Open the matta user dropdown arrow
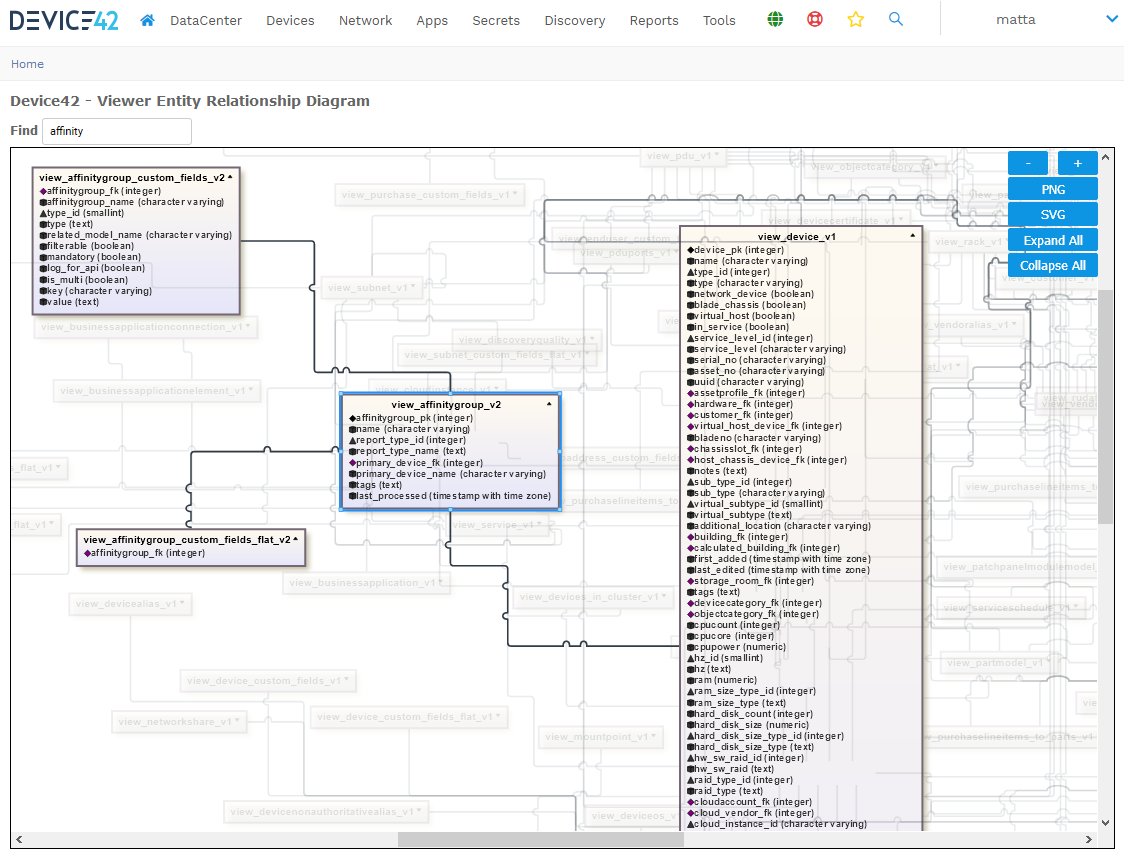This screenshot has height=859, width=1124. pos(1113,19)
